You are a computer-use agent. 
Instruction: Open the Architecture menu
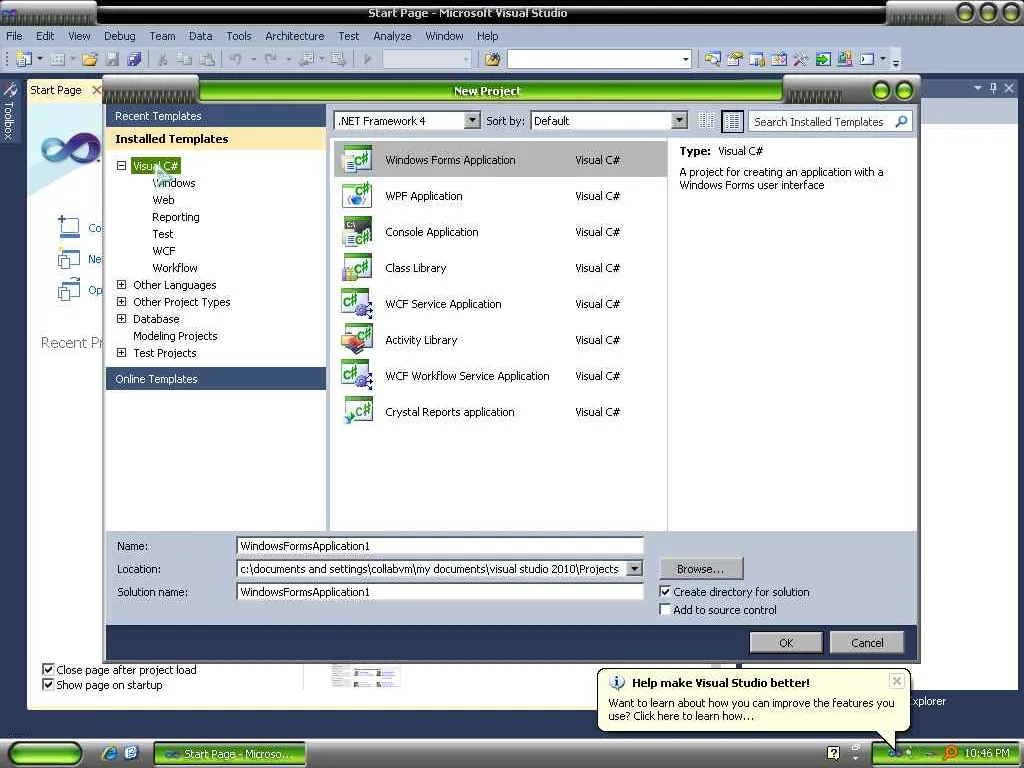295,36
